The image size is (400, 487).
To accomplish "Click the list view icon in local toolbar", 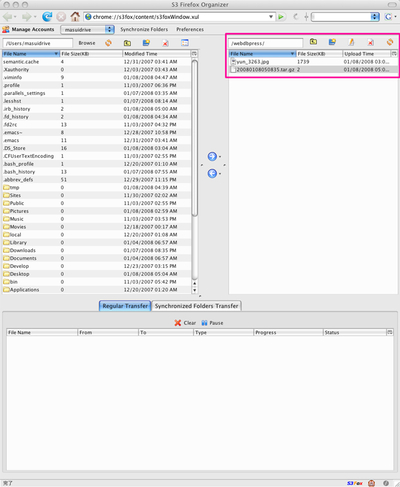I will 185,43.
